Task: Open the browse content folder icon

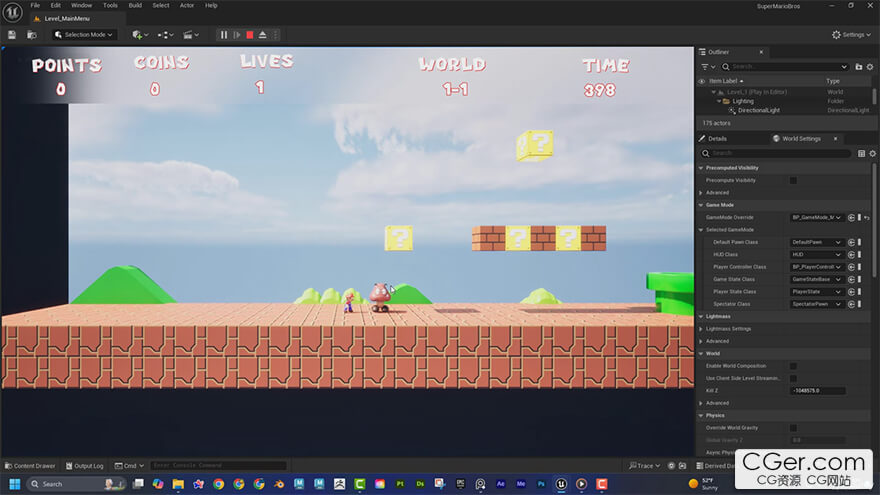Action: point(32,35)
